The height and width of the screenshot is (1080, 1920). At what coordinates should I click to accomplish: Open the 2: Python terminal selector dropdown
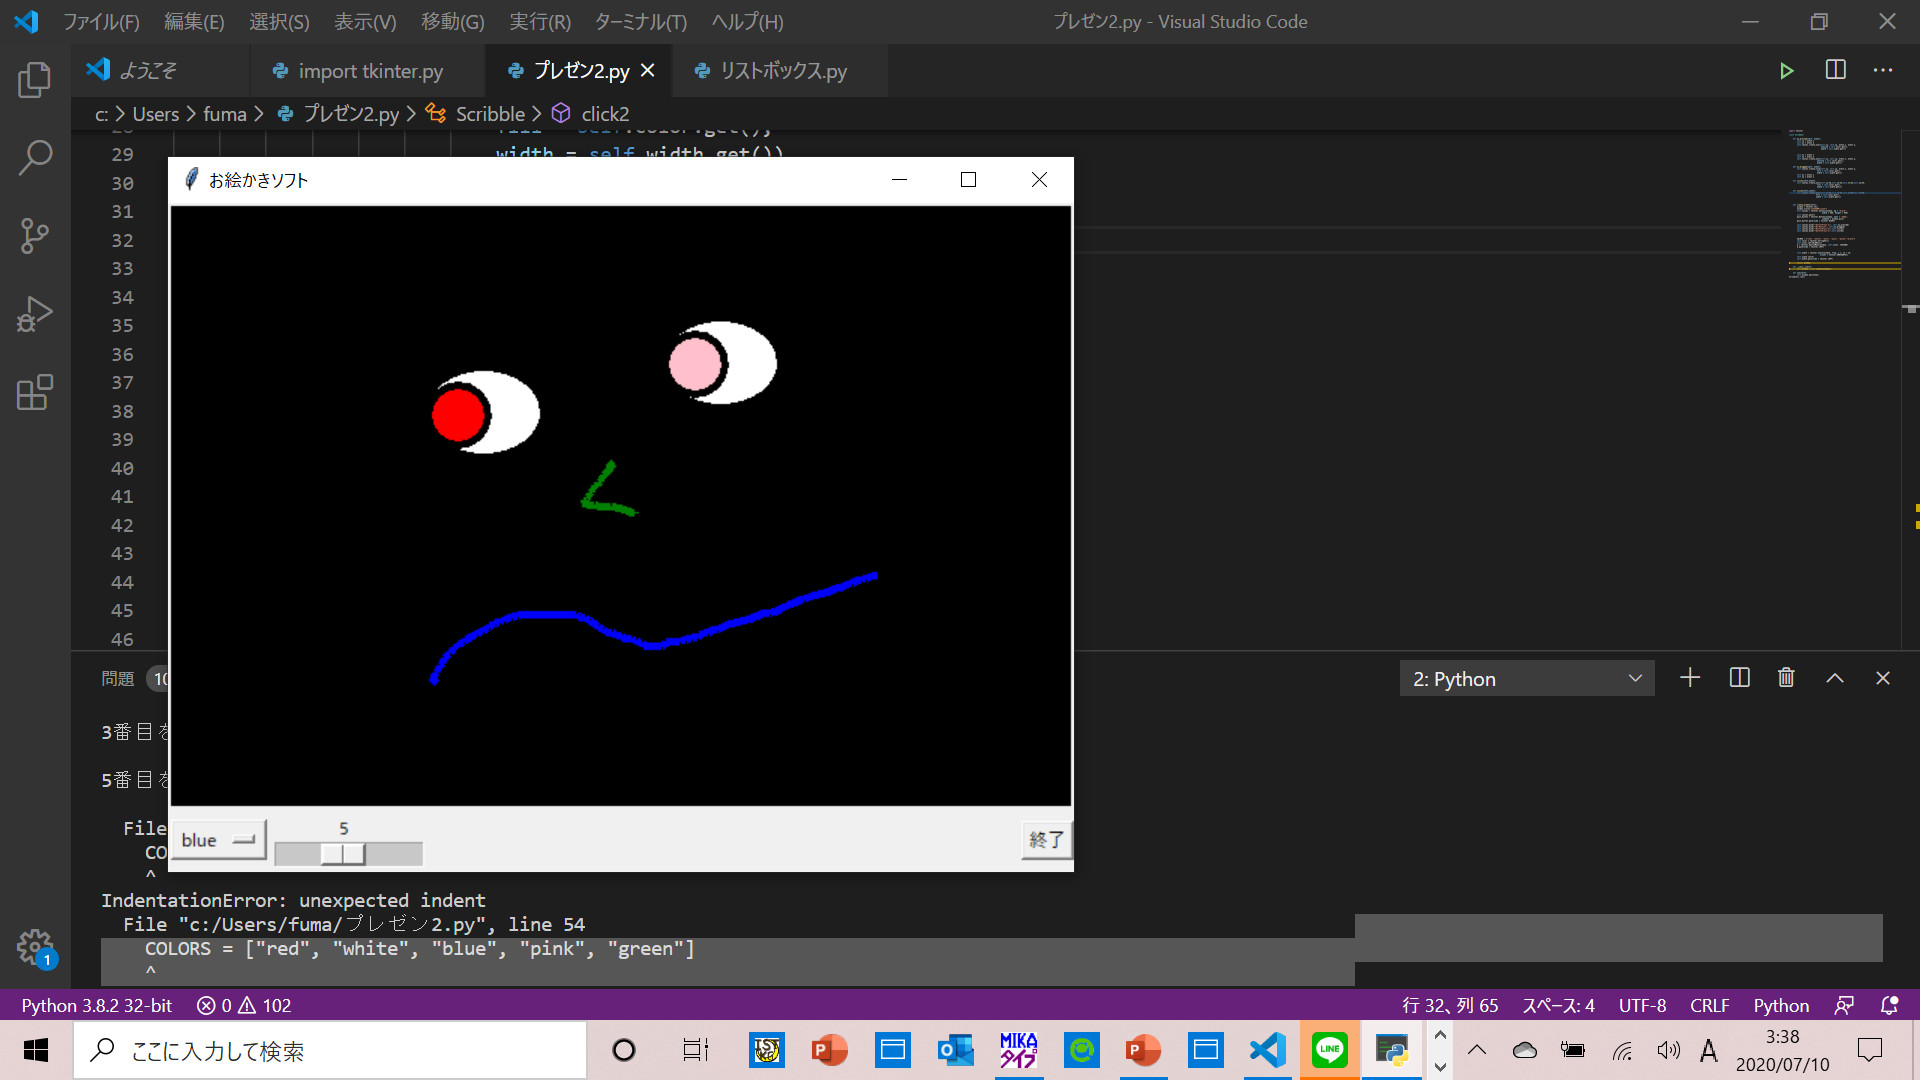(1527, 679)
